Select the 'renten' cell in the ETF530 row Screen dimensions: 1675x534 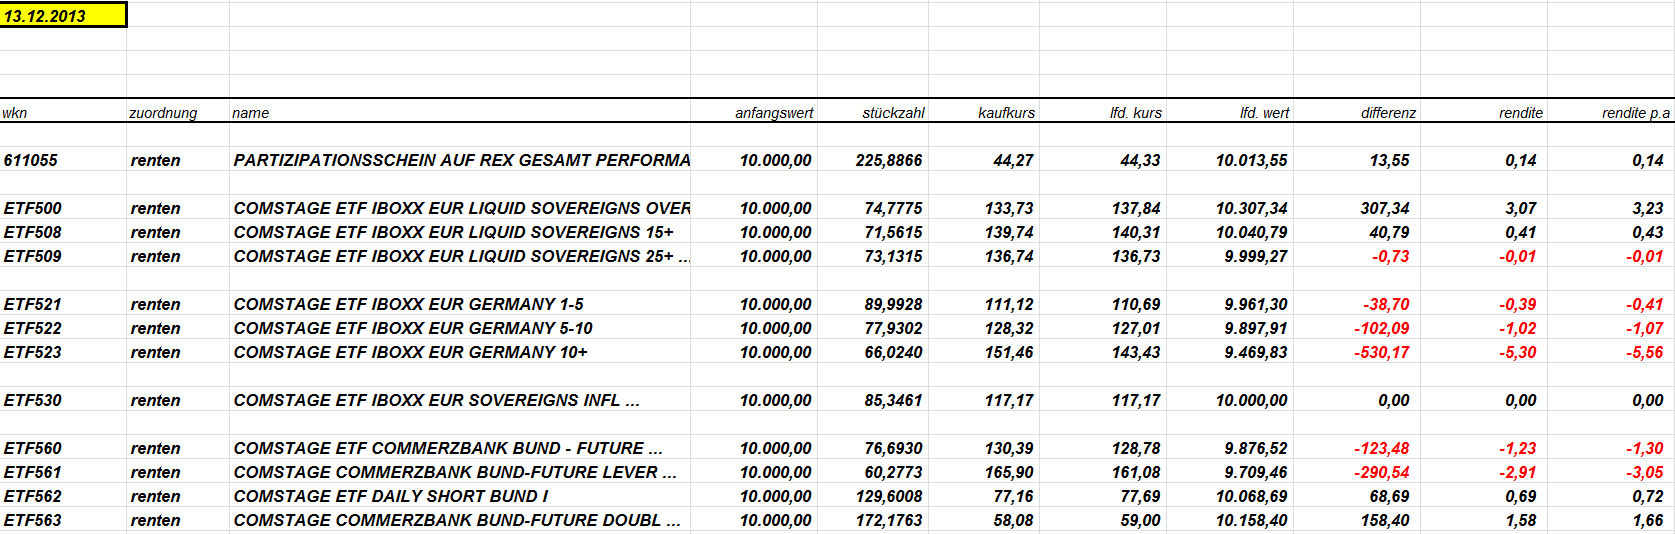pos(178,399)
